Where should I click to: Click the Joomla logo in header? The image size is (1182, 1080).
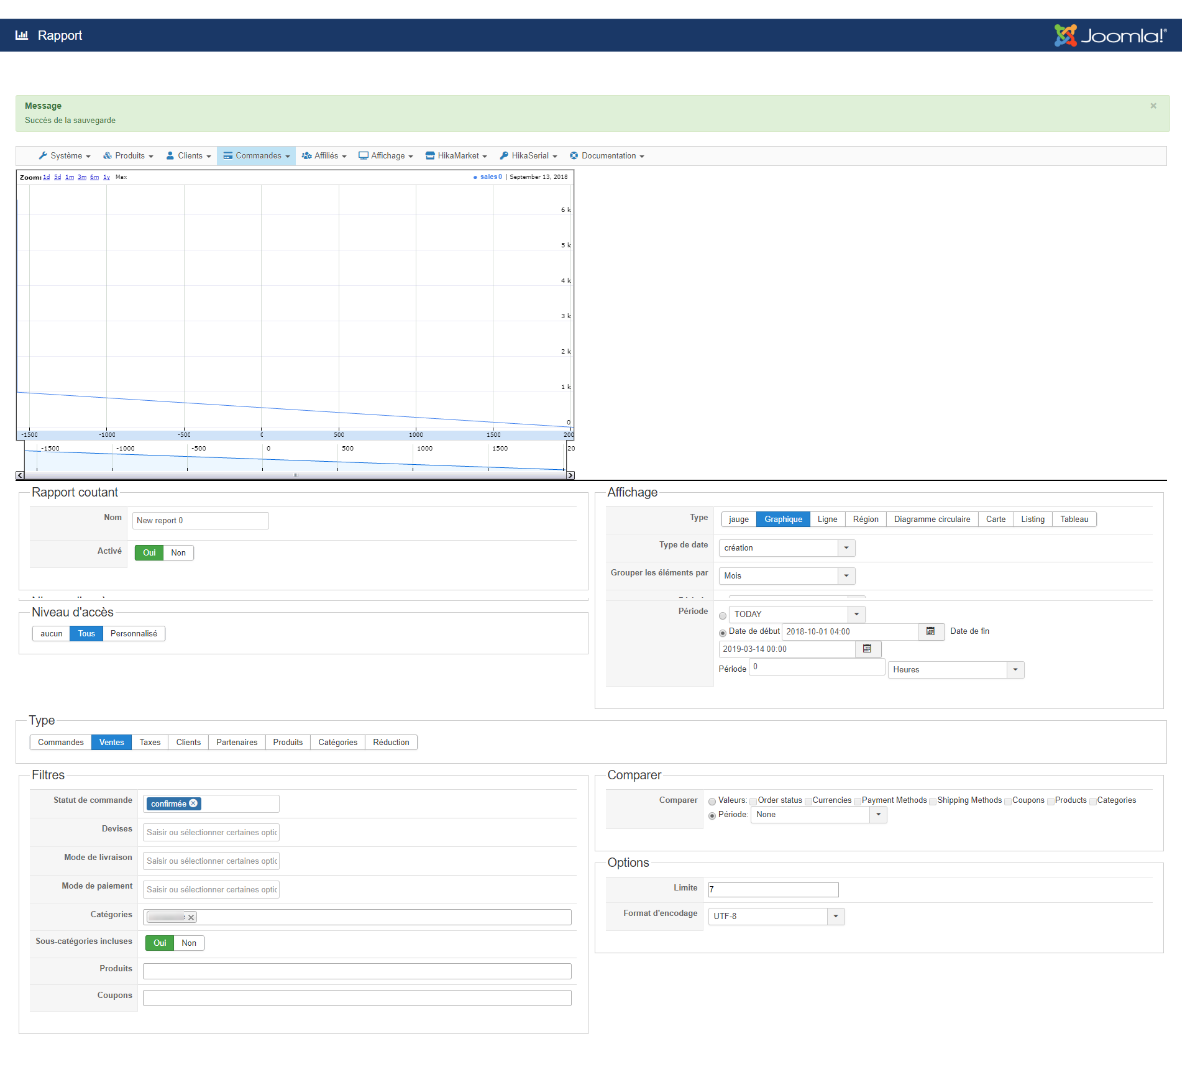pos(1109,36)
